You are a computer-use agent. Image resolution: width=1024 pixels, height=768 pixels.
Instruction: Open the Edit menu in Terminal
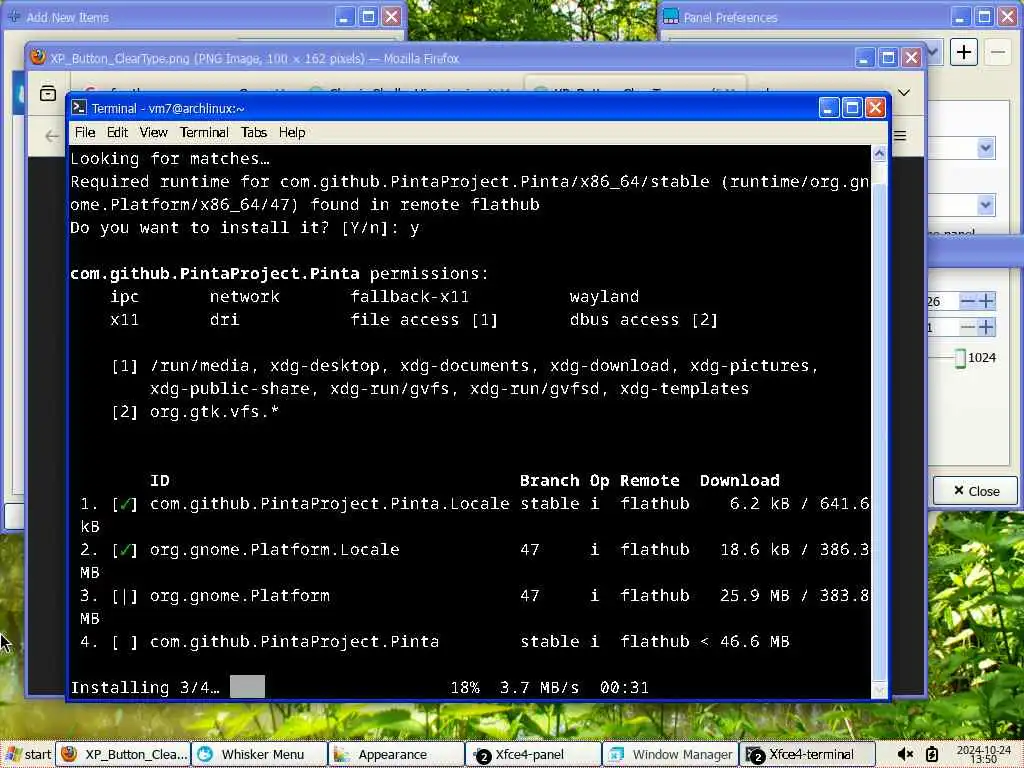[x=118, y=132]
